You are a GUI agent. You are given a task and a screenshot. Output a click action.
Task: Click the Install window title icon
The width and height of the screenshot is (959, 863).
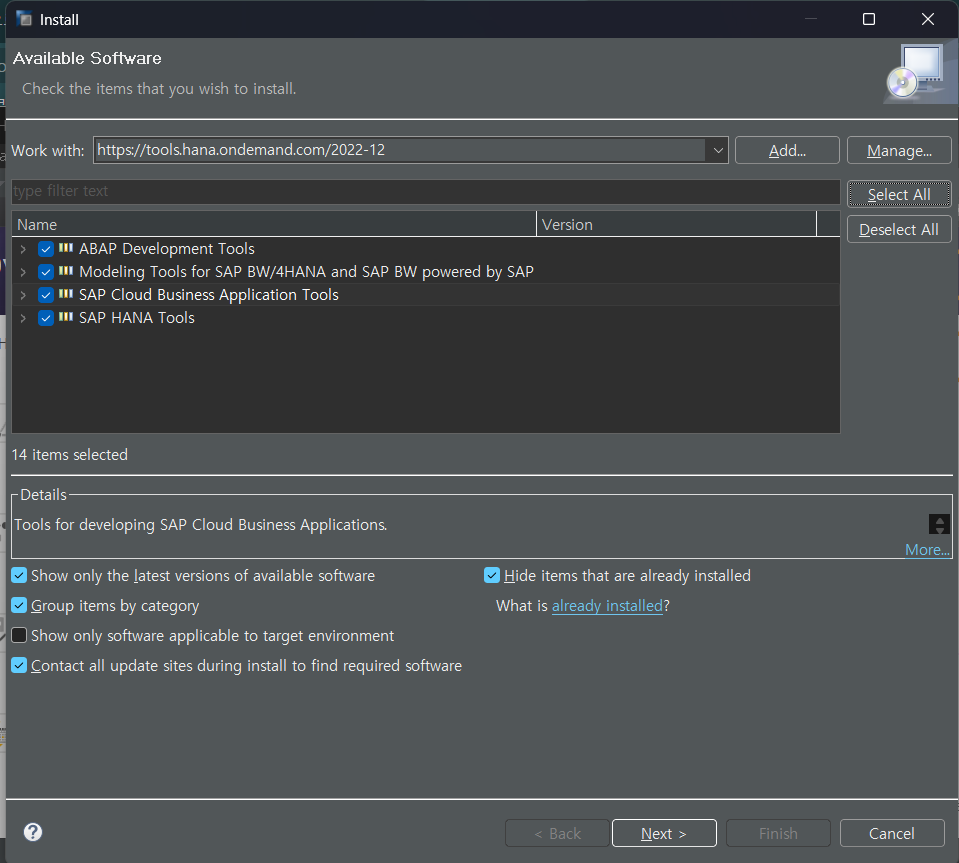pos(24,19)
